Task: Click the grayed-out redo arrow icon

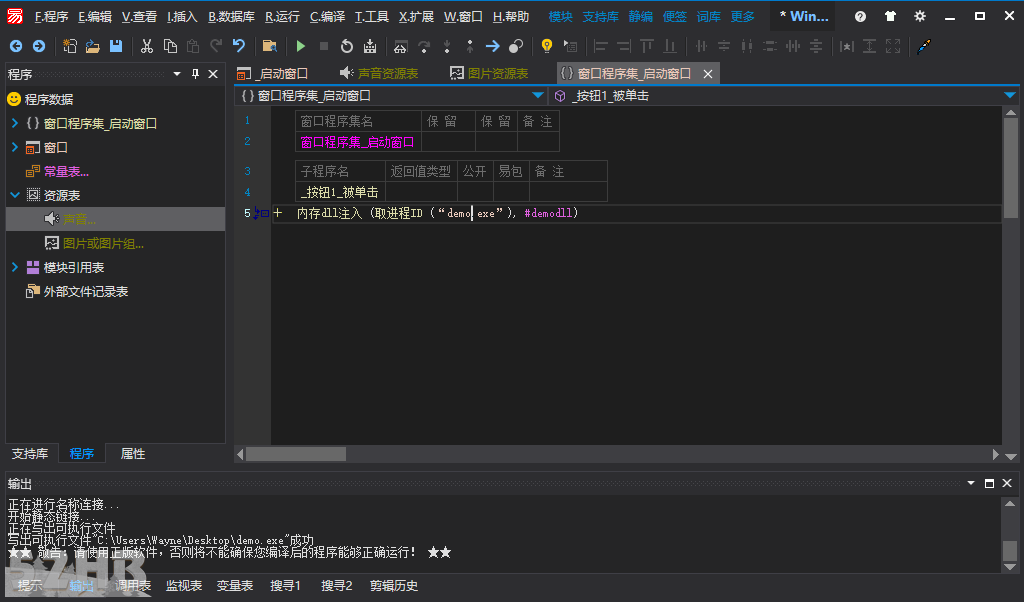Action: 216,46
